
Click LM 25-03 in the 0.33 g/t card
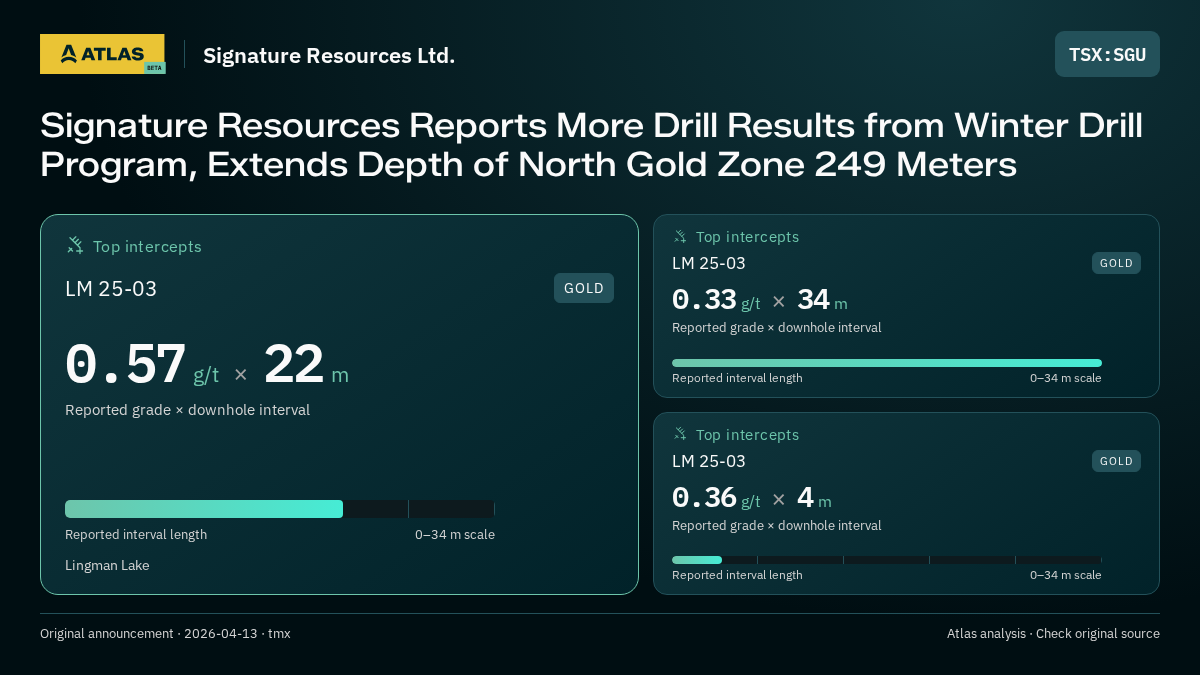[x=709, y=264]
